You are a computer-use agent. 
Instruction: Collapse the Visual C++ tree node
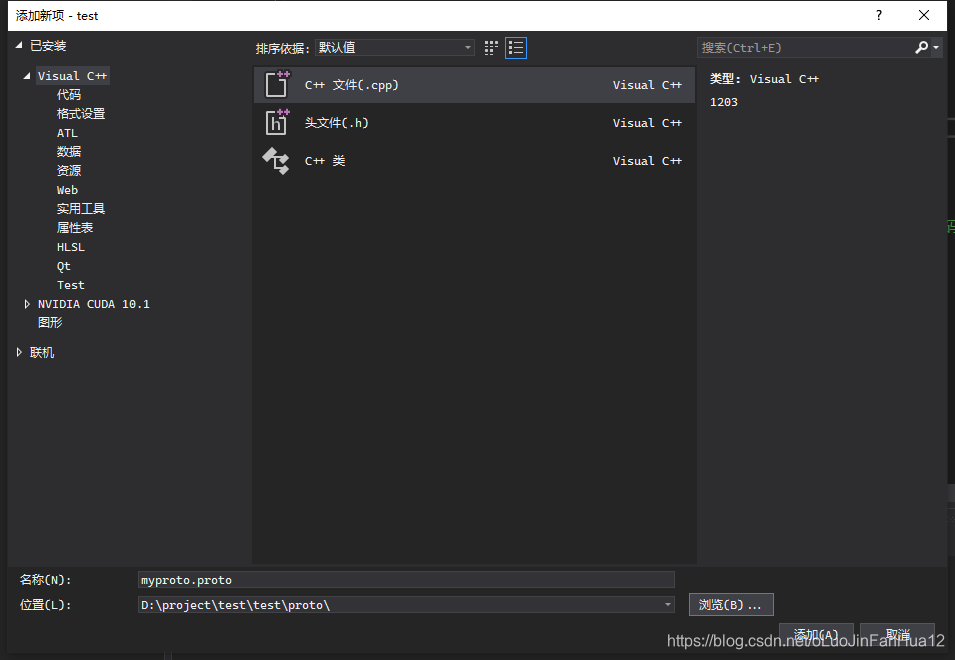(x=27, y=76)
